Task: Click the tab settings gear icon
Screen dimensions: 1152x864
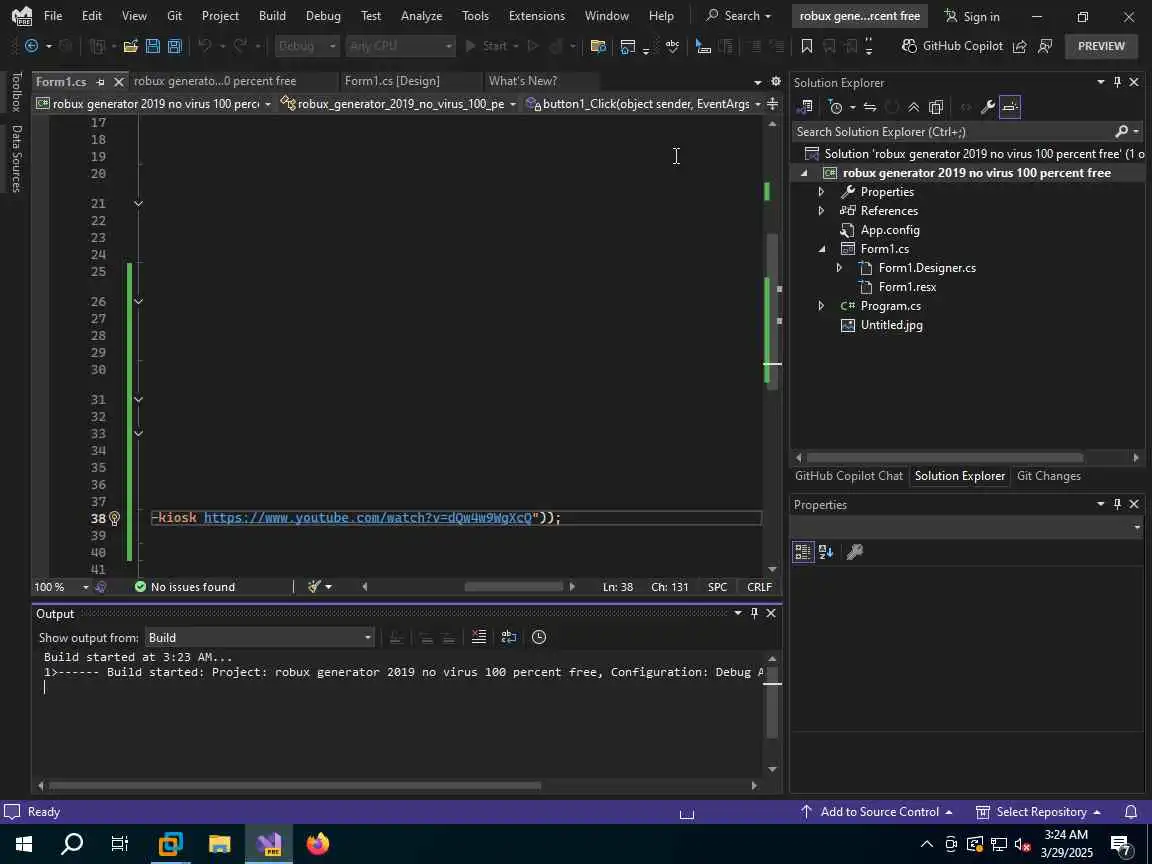Action: point(776,82)
